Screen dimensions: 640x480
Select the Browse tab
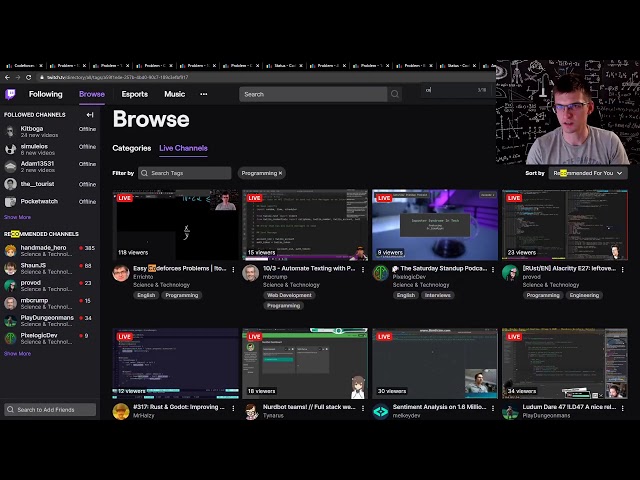pyautogui.click(x=92, y=94)
